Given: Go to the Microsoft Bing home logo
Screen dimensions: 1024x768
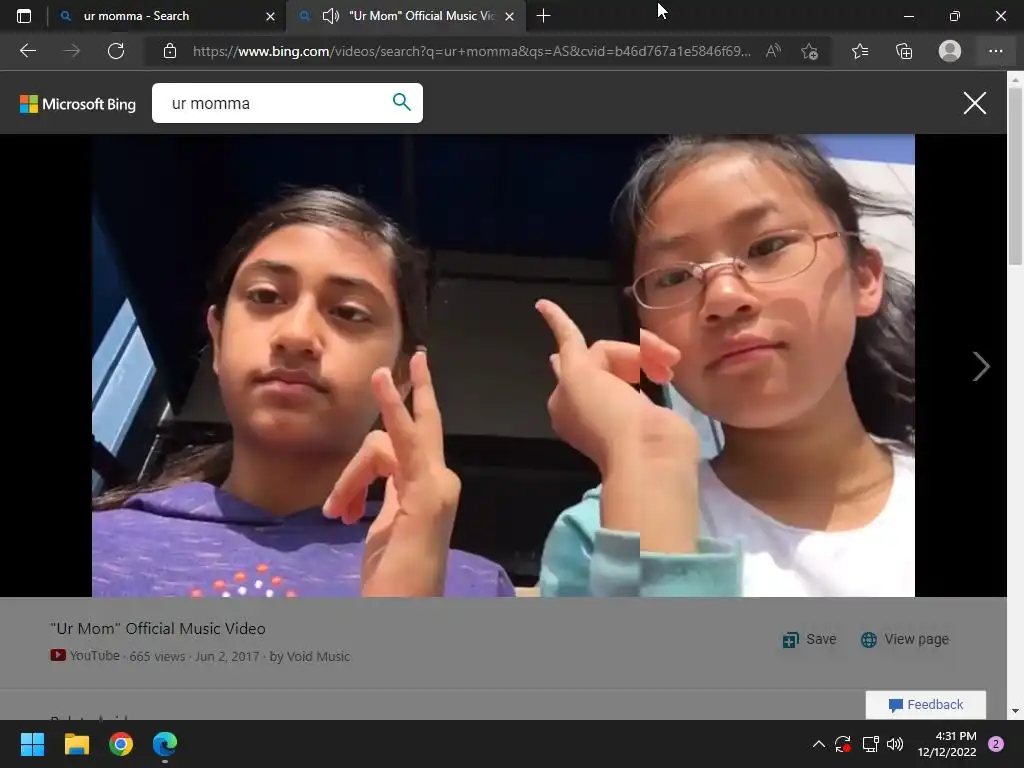Looking at the screenshot, I should click(78, 104).
